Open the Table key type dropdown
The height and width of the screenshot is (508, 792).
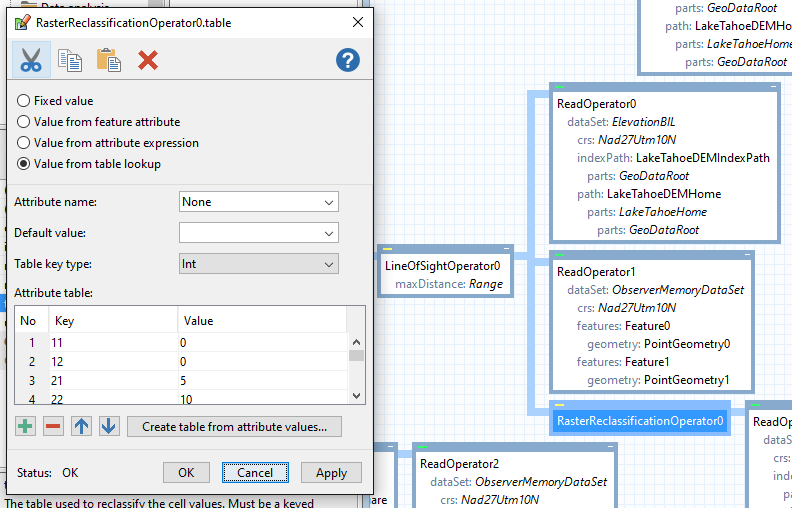[258, 264]
